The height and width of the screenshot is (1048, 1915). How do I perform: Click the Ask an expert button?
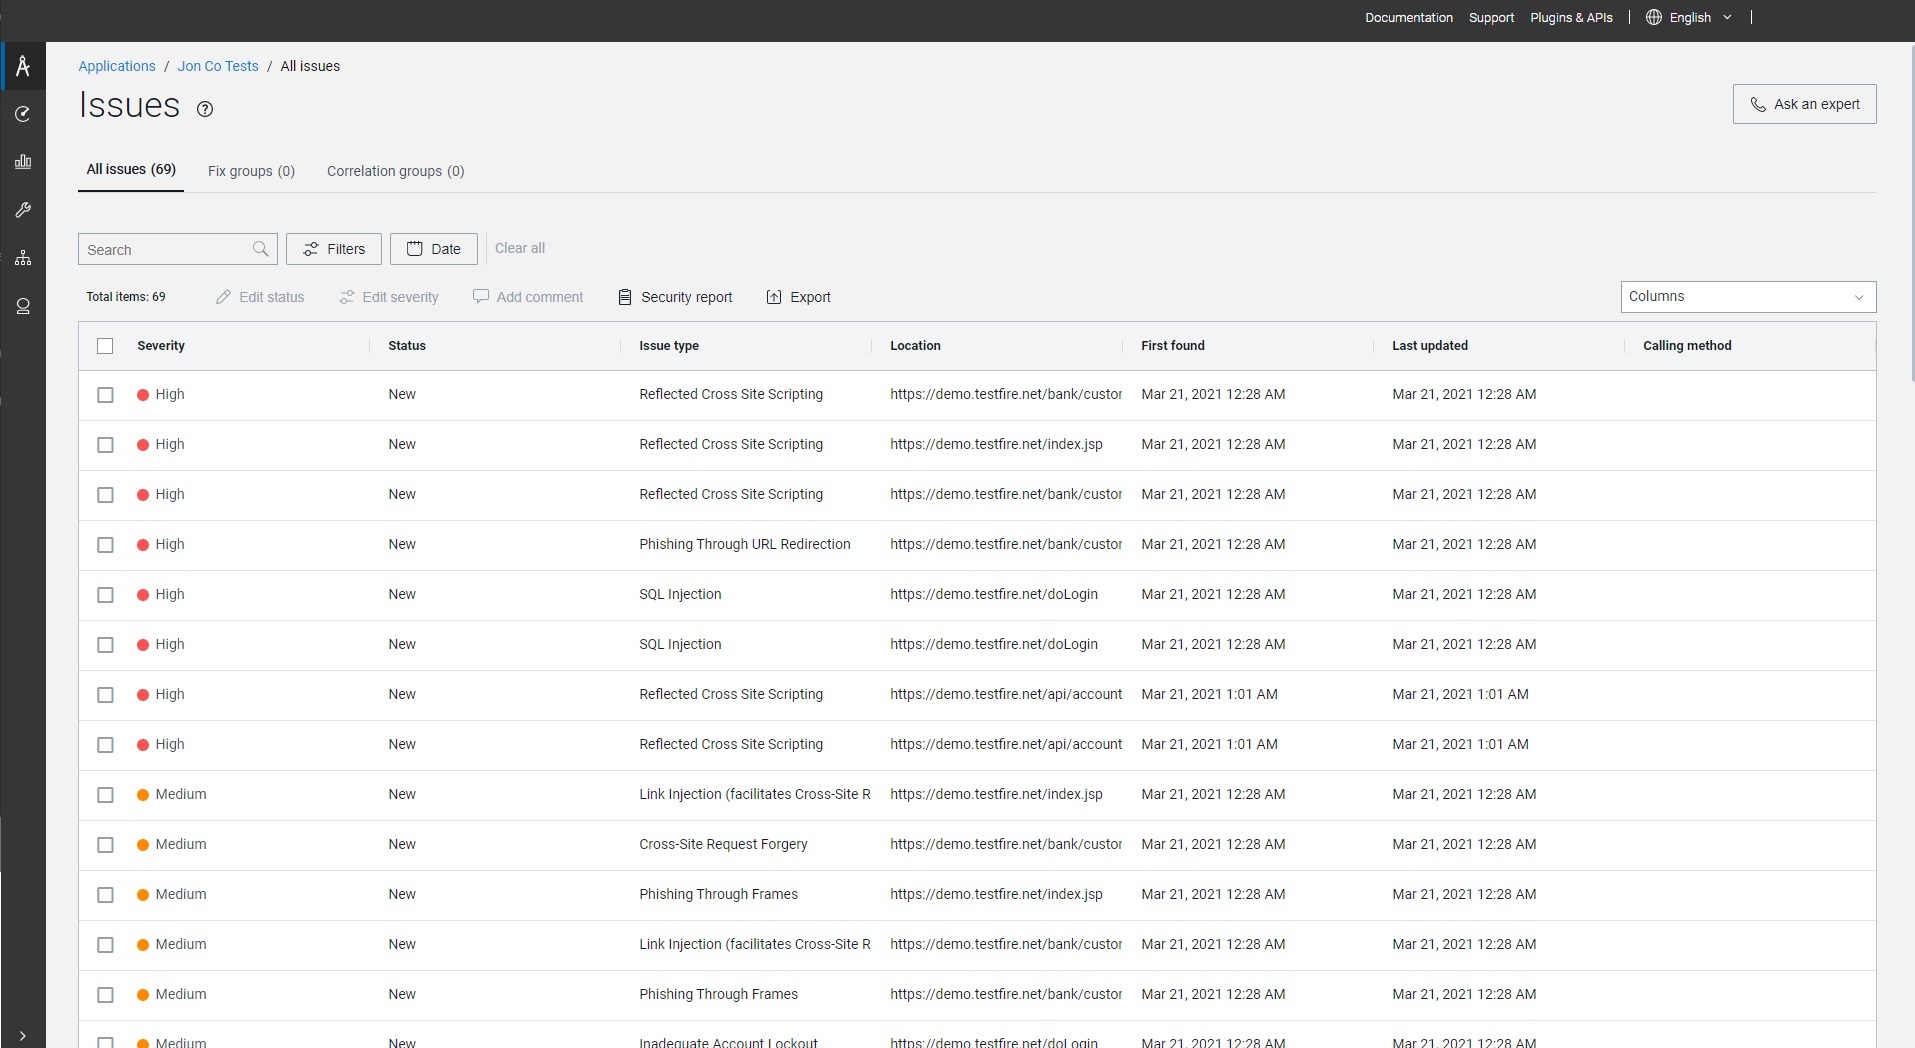point(1804,104)
